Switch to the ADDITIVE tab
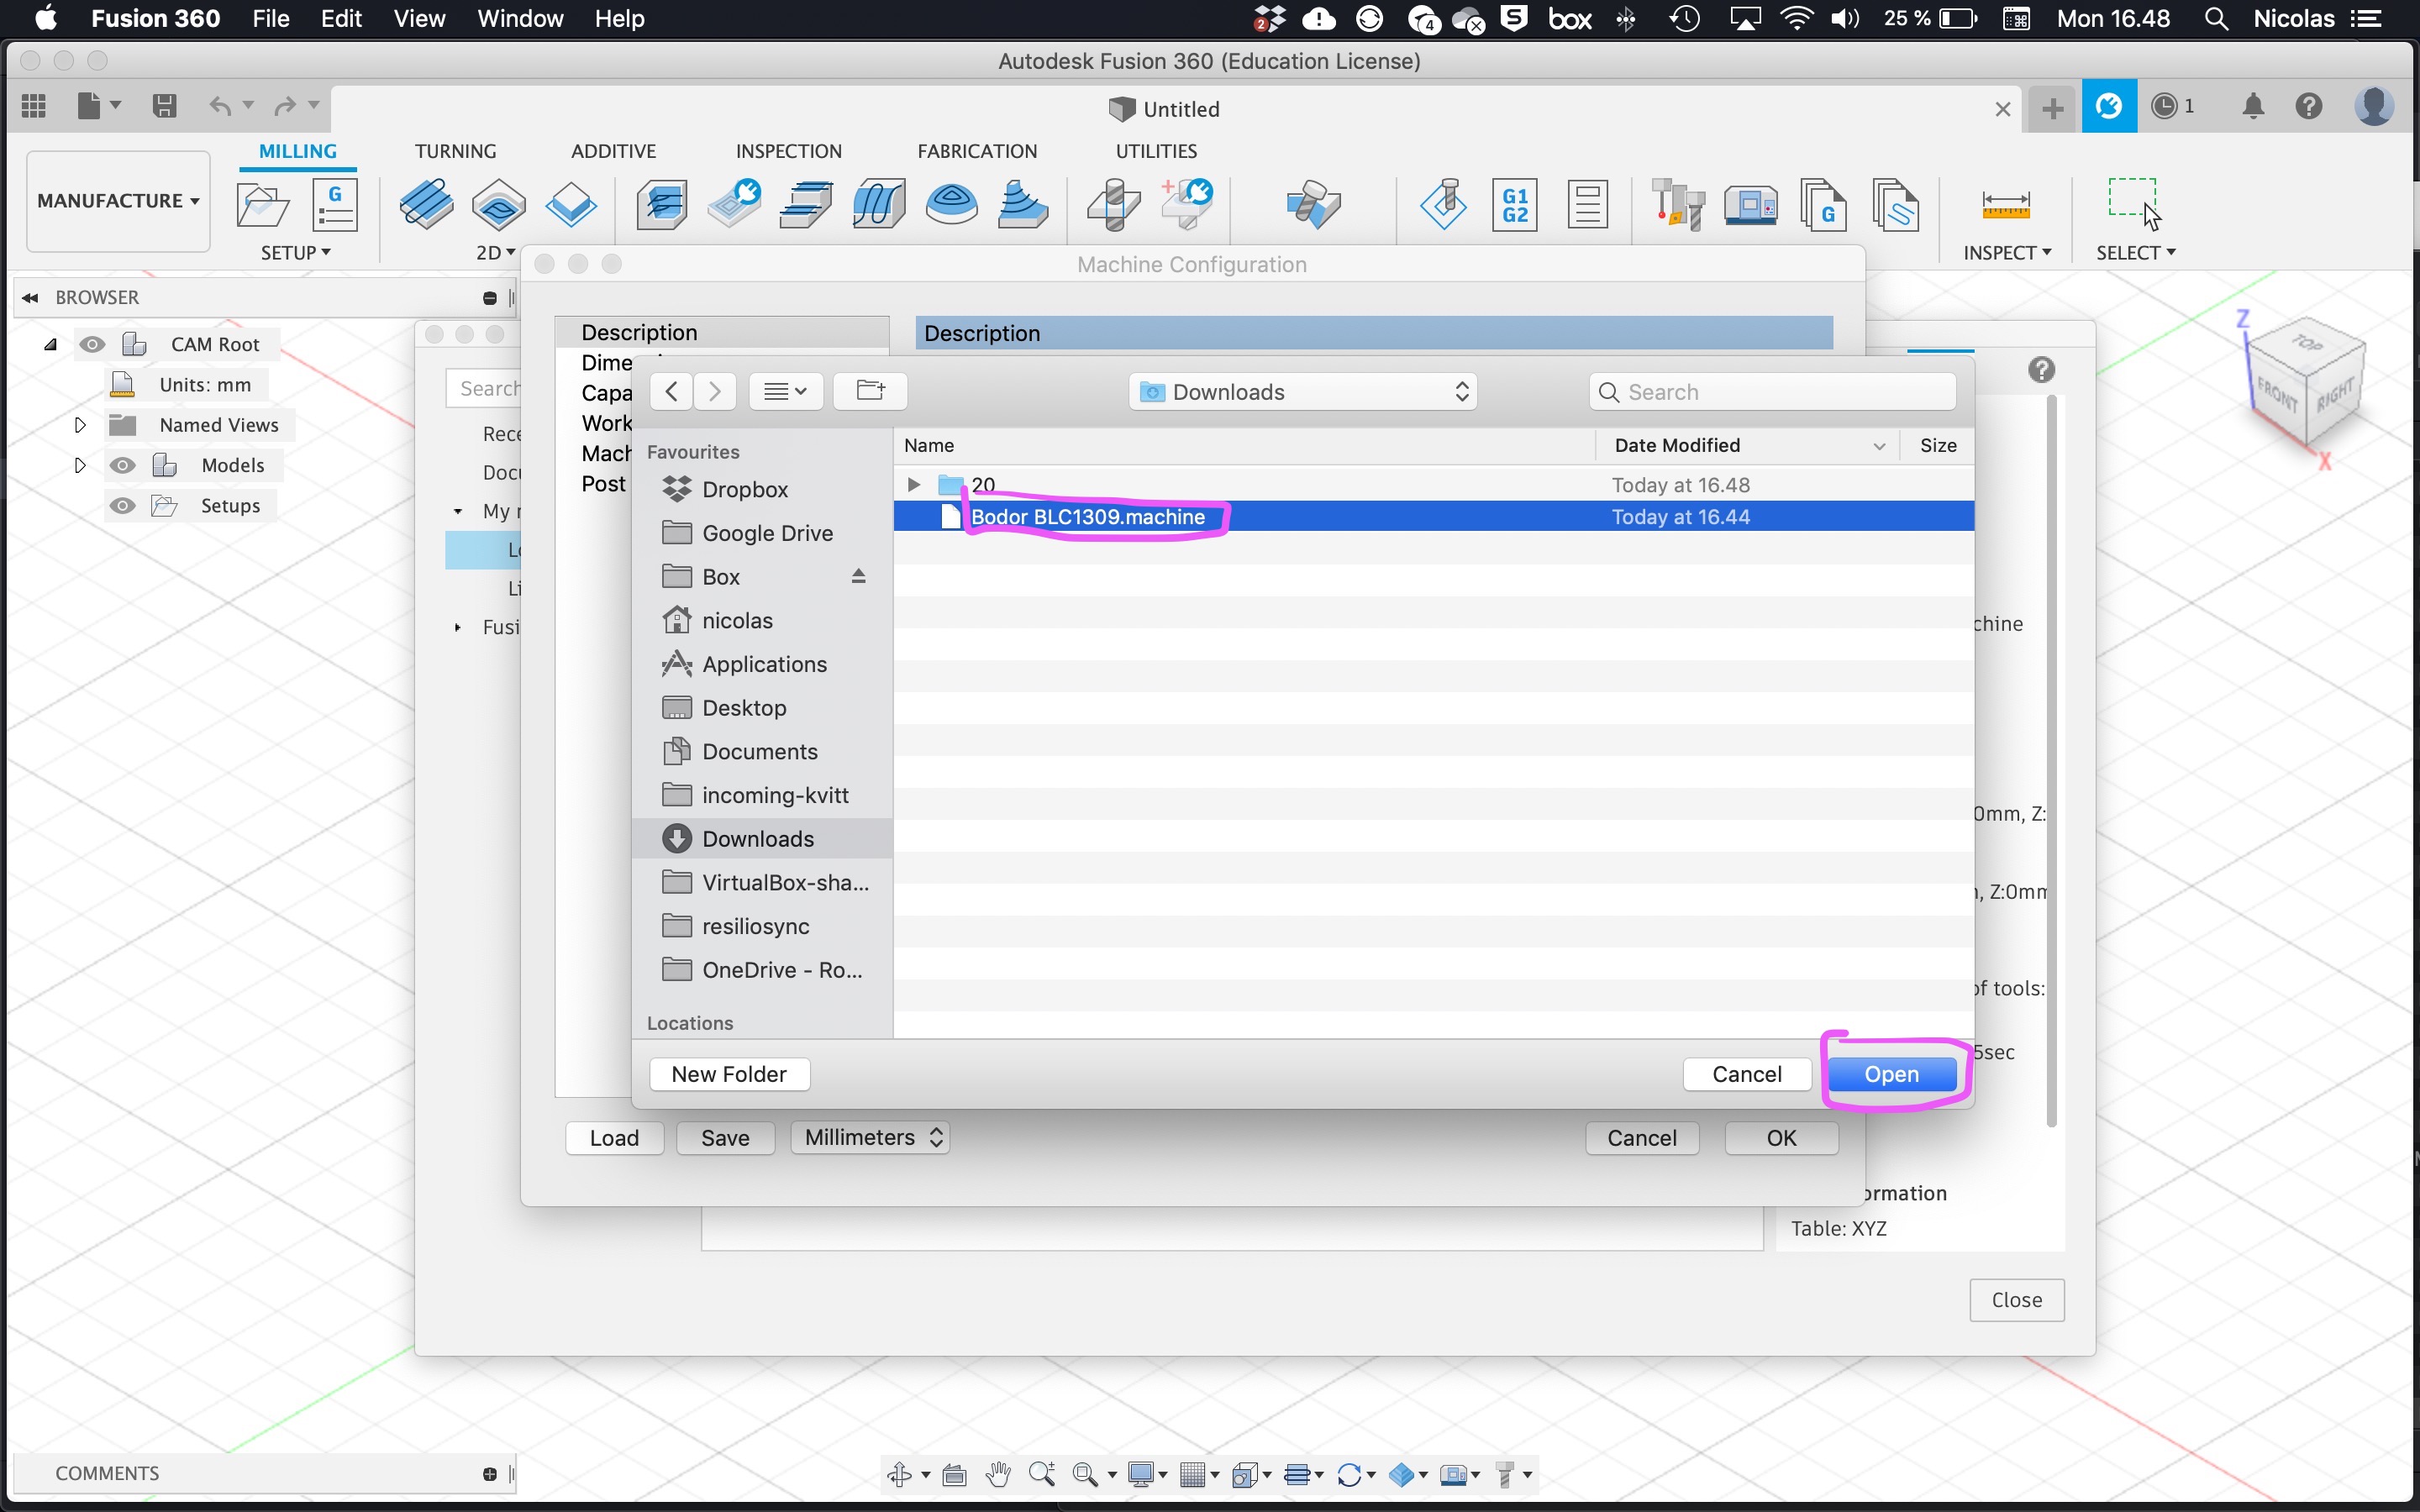Screen dimensions: 2420x1512 coord(613,151)
